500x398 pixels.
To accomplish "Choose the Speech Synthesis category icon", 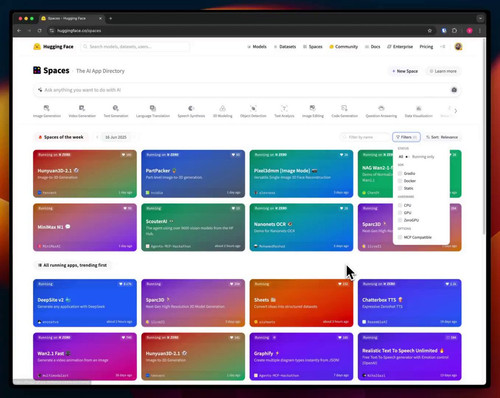I will pos(191,108).
